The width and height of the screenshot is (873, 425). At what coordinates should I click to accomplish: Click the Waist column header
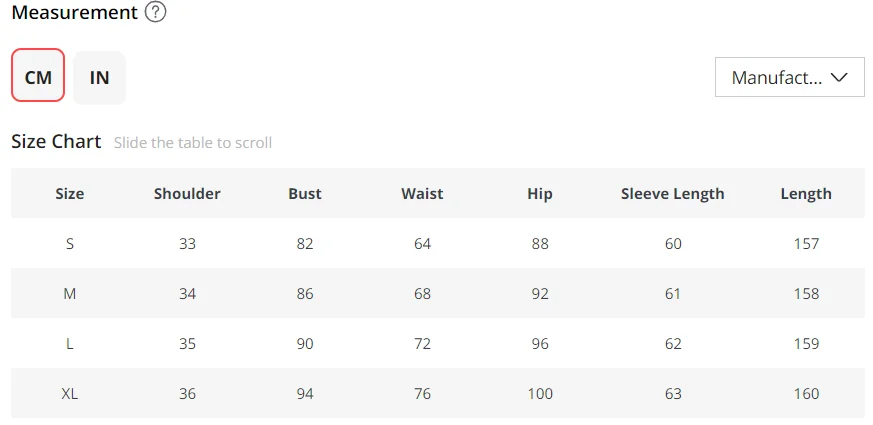point(422,194)
